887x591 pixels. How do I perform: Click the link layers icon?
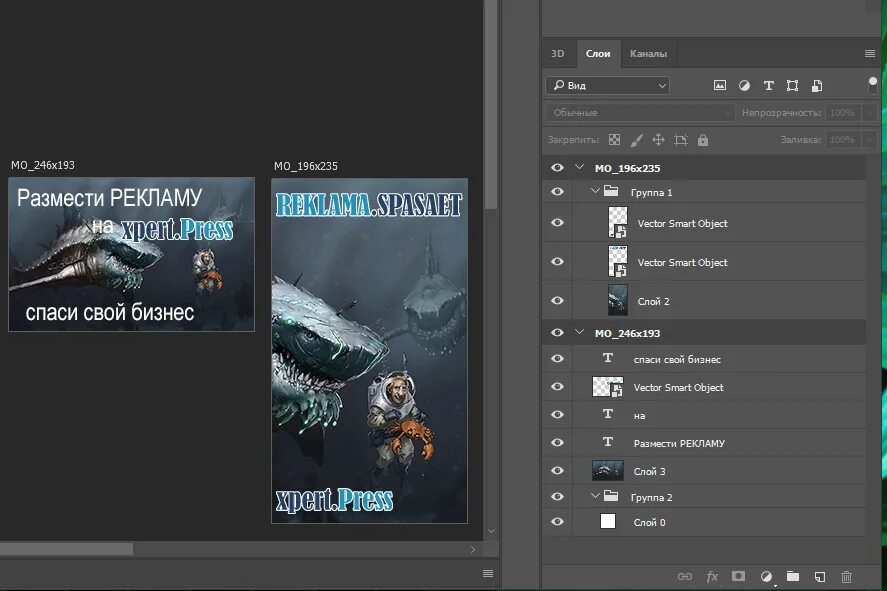pos(684,576)
